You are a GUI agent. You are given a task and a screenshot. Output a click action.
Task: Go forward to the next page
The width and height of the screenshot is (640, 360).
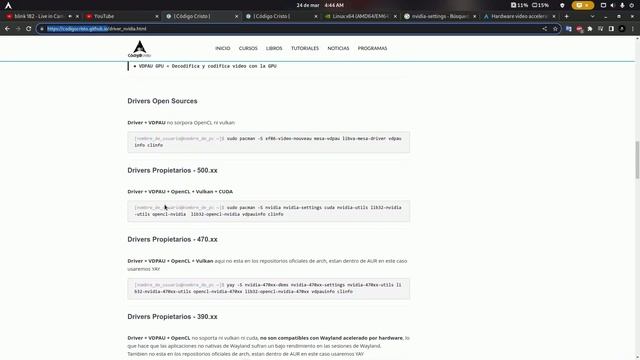click(18, 29)
